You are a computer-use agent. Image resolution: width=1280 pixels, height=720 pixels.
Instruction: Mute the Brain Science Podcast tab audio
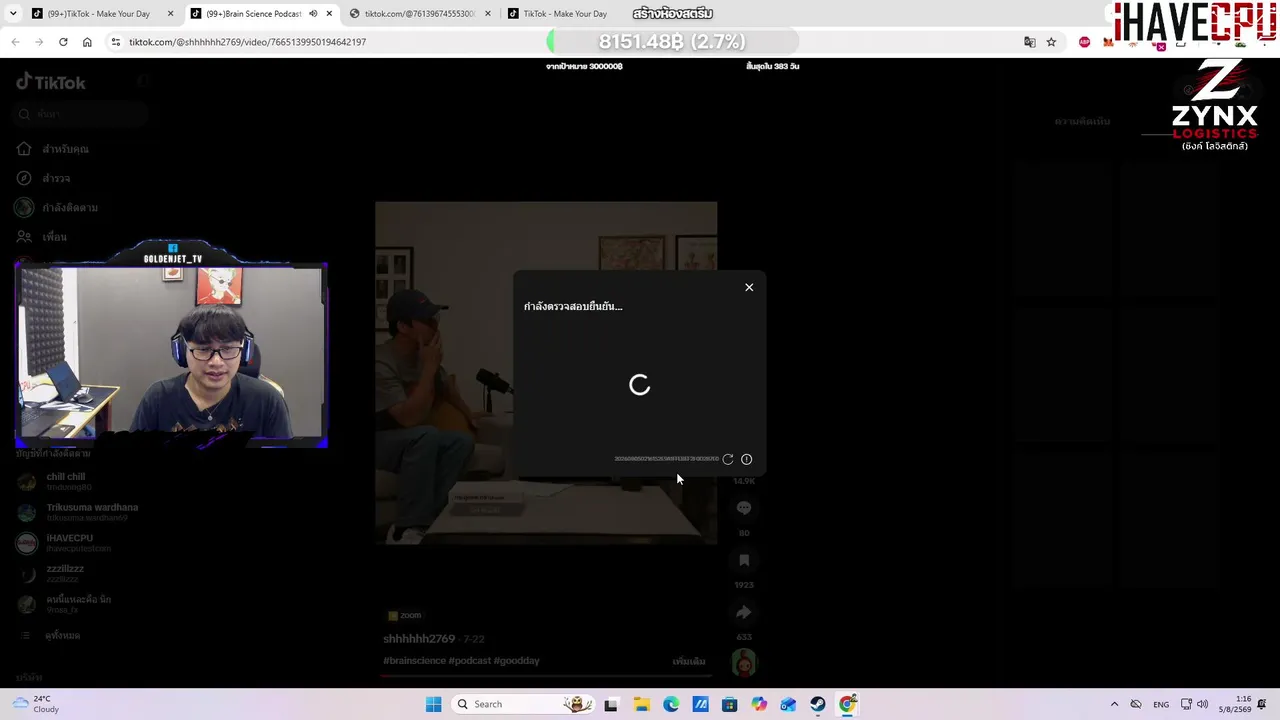313,14
